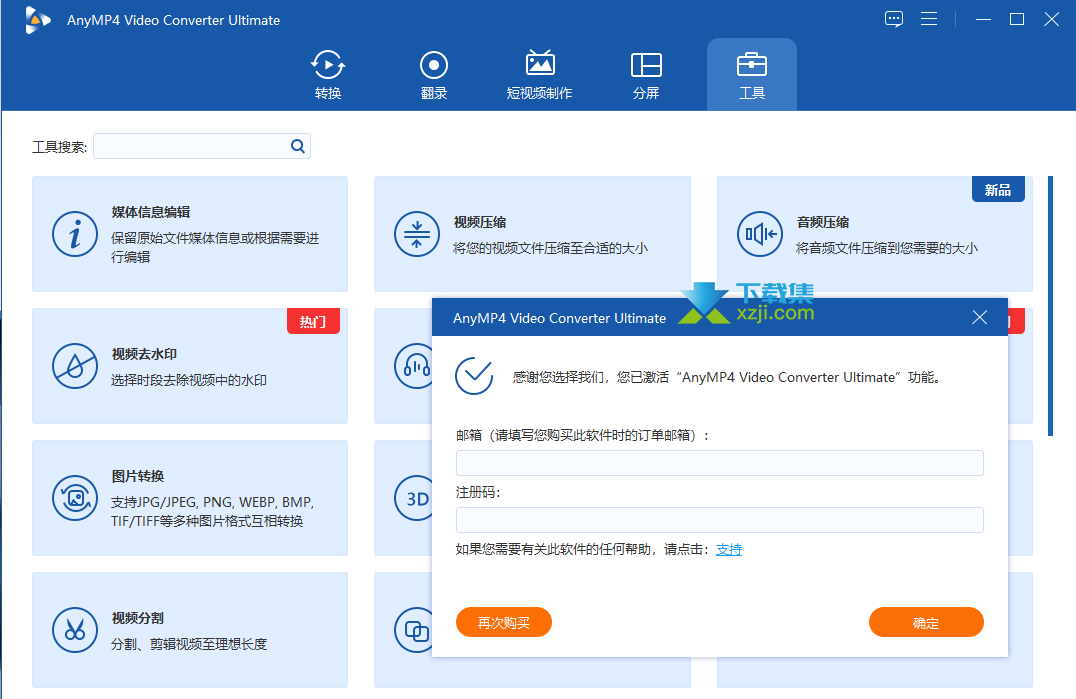
Task: Click the 注册码 registration code field
Action: (x=719, y=520)
